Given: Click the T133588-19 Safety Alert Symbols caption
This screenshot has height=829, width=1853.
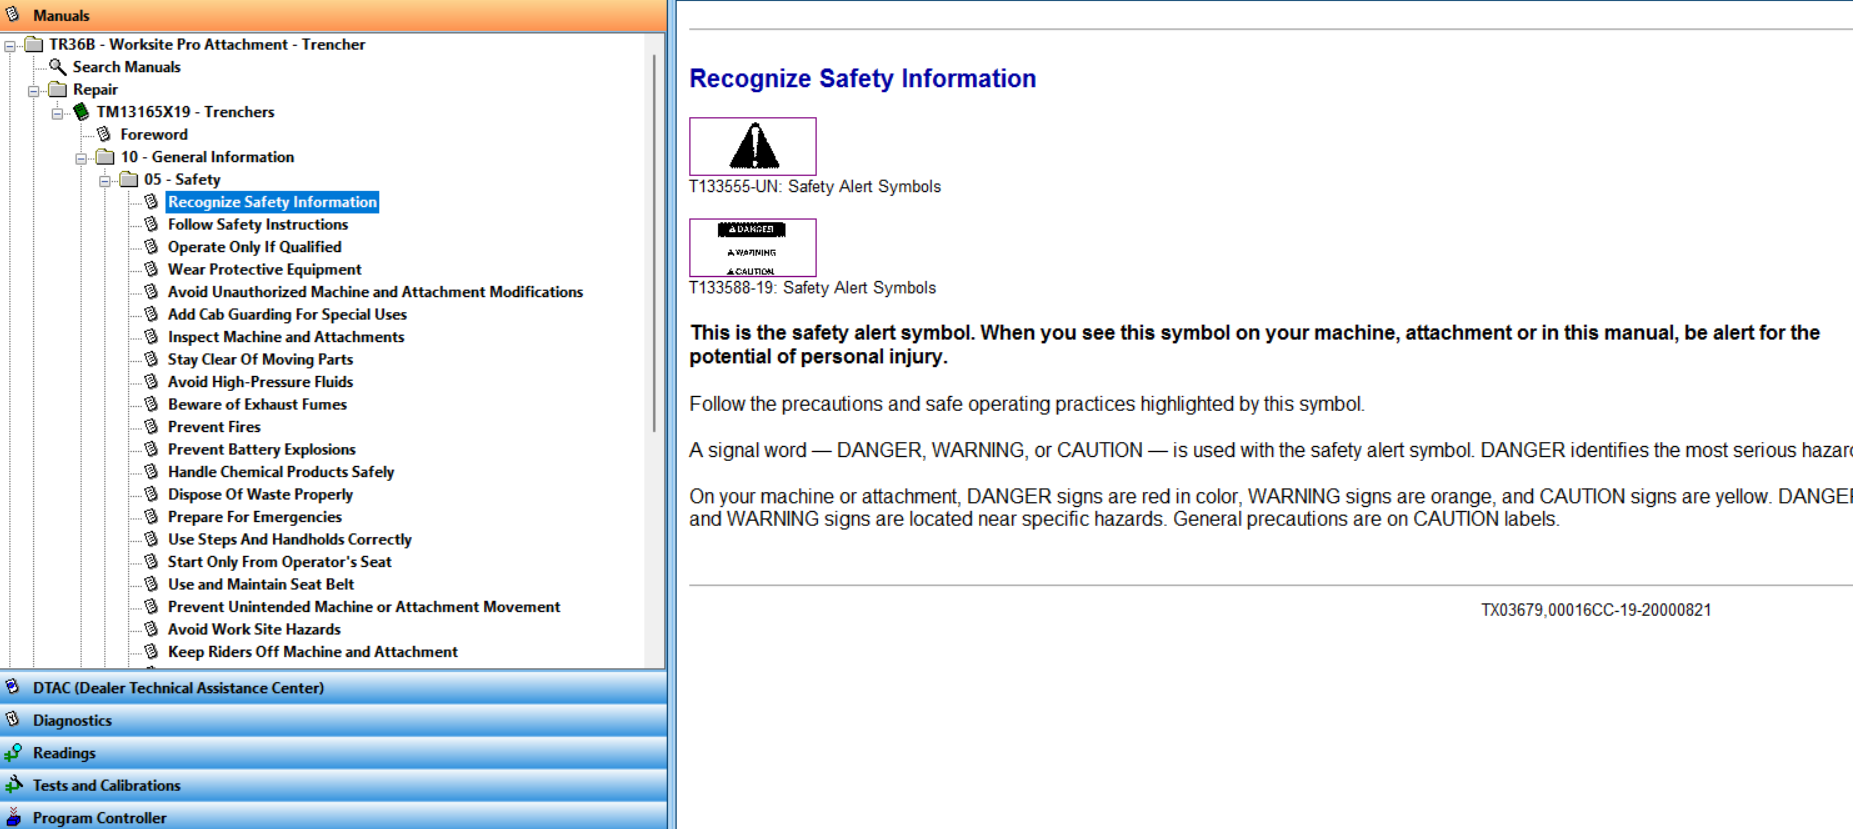Looking at the screenshot, I should tap(813, 288).
